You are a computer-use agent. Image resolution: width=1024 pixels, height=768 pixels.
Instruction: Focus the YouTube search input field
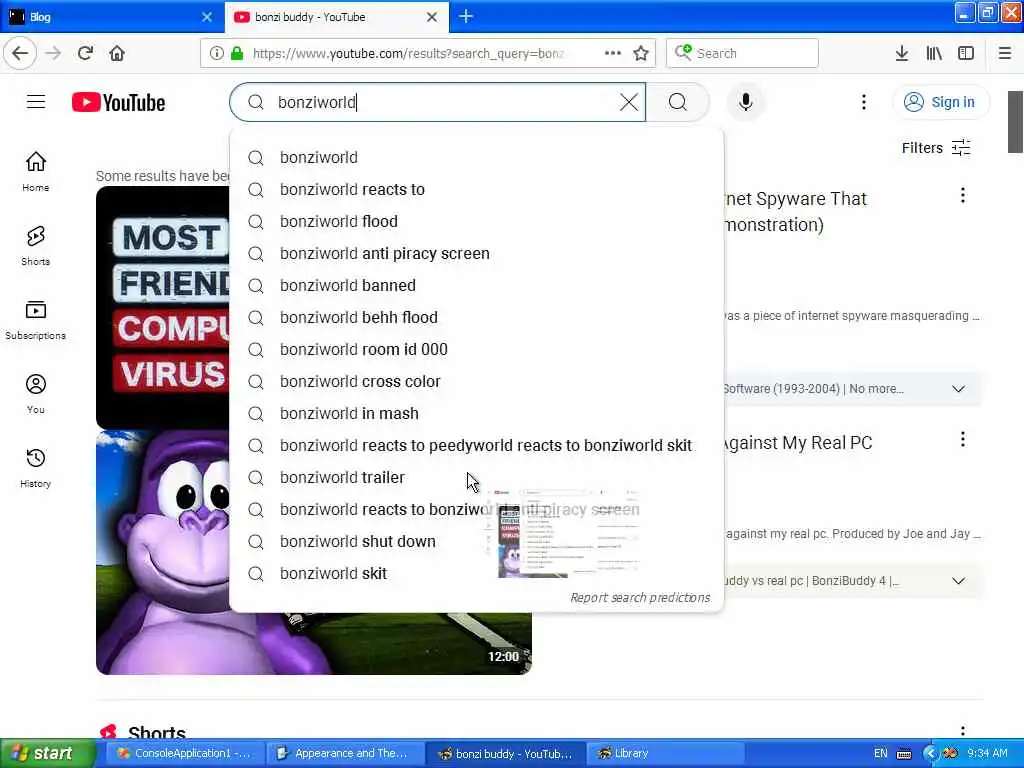click(x=438, y=102)
